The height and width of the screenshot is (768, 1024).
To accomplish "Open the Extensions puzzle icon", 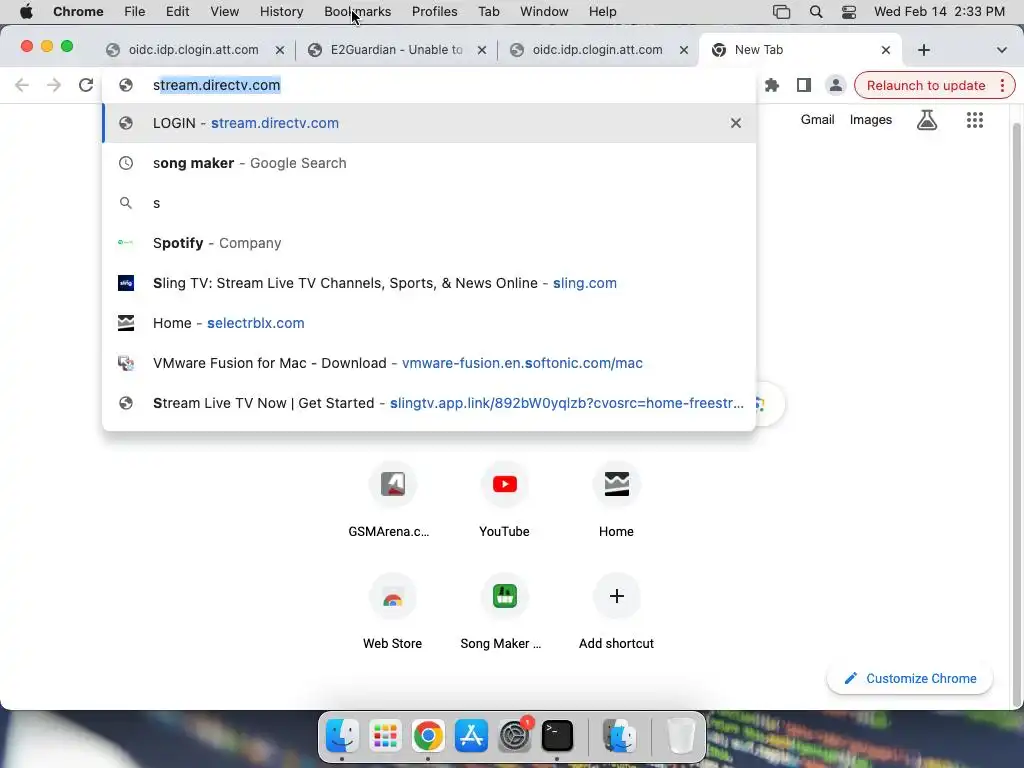I will point(772,86).
